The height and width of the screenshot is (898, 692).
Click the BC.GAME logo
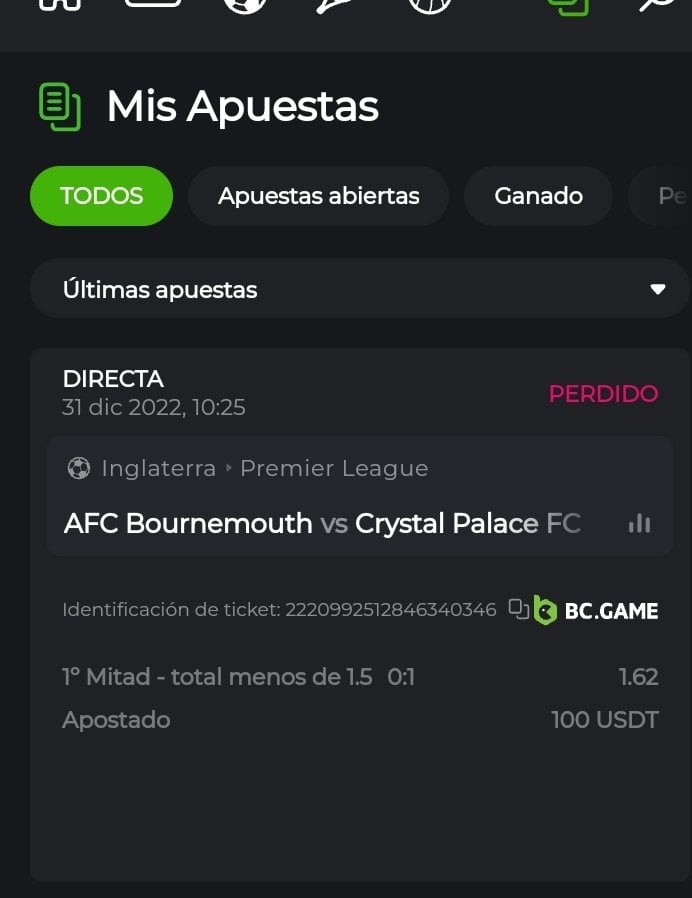pos(596,609)
